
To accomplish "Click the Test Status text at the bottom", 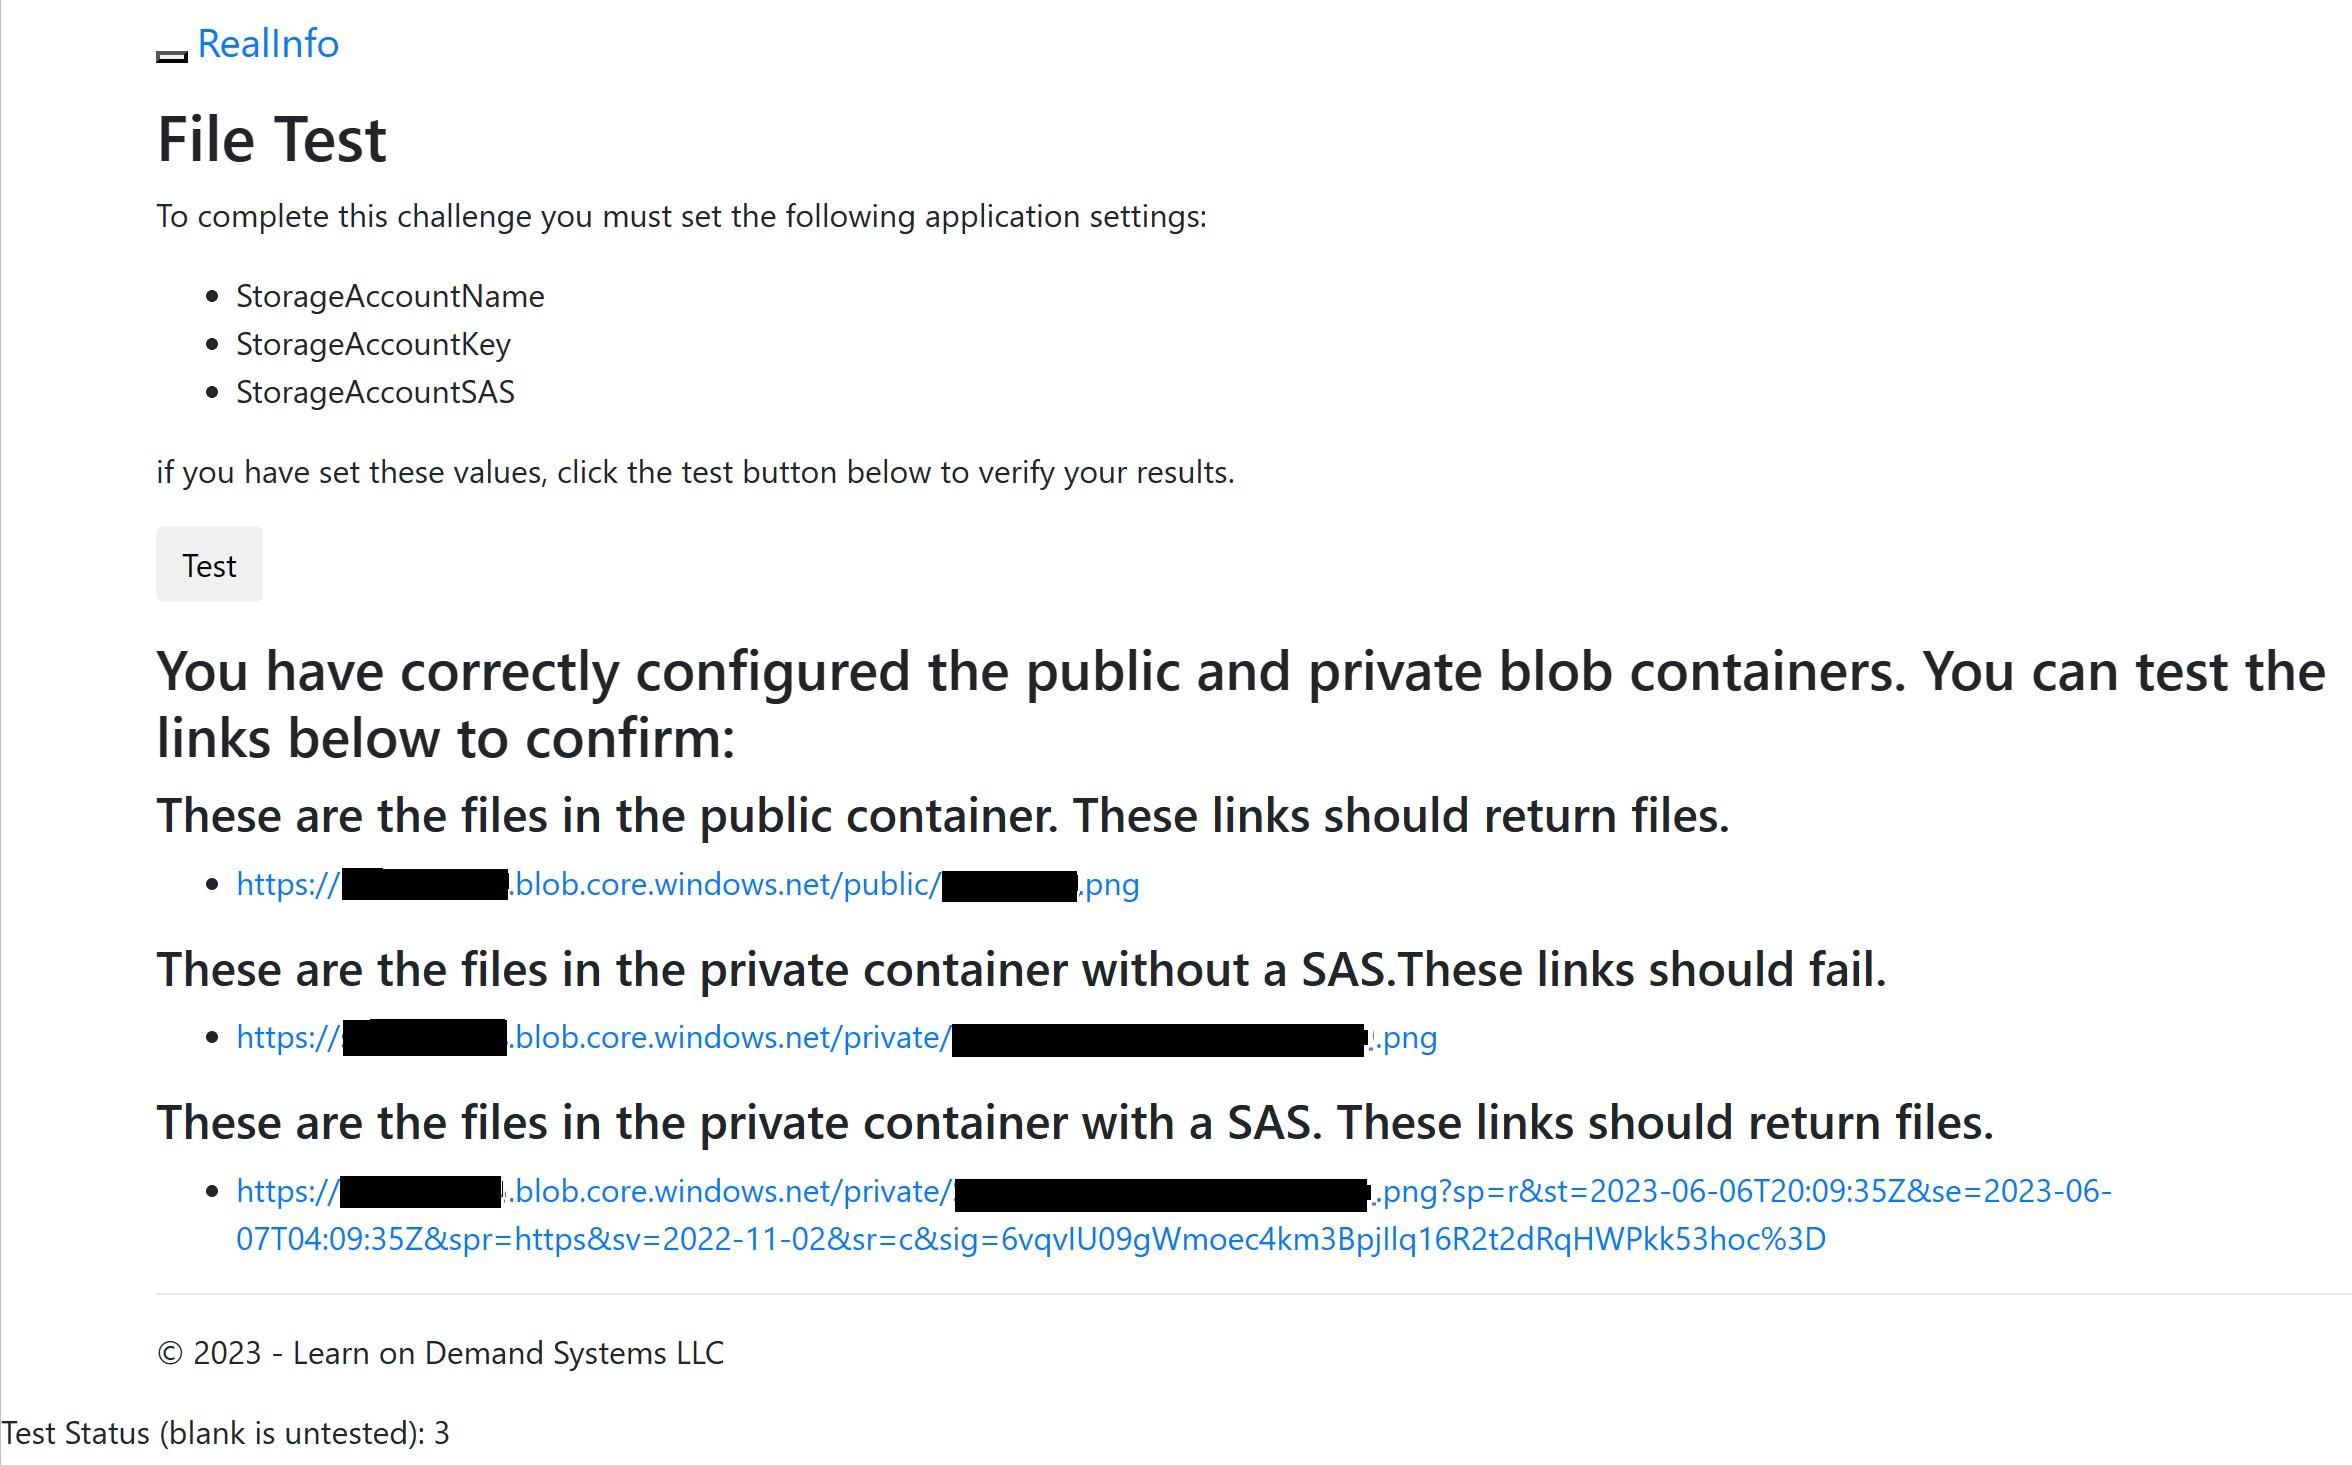I will pos(224,1433).
